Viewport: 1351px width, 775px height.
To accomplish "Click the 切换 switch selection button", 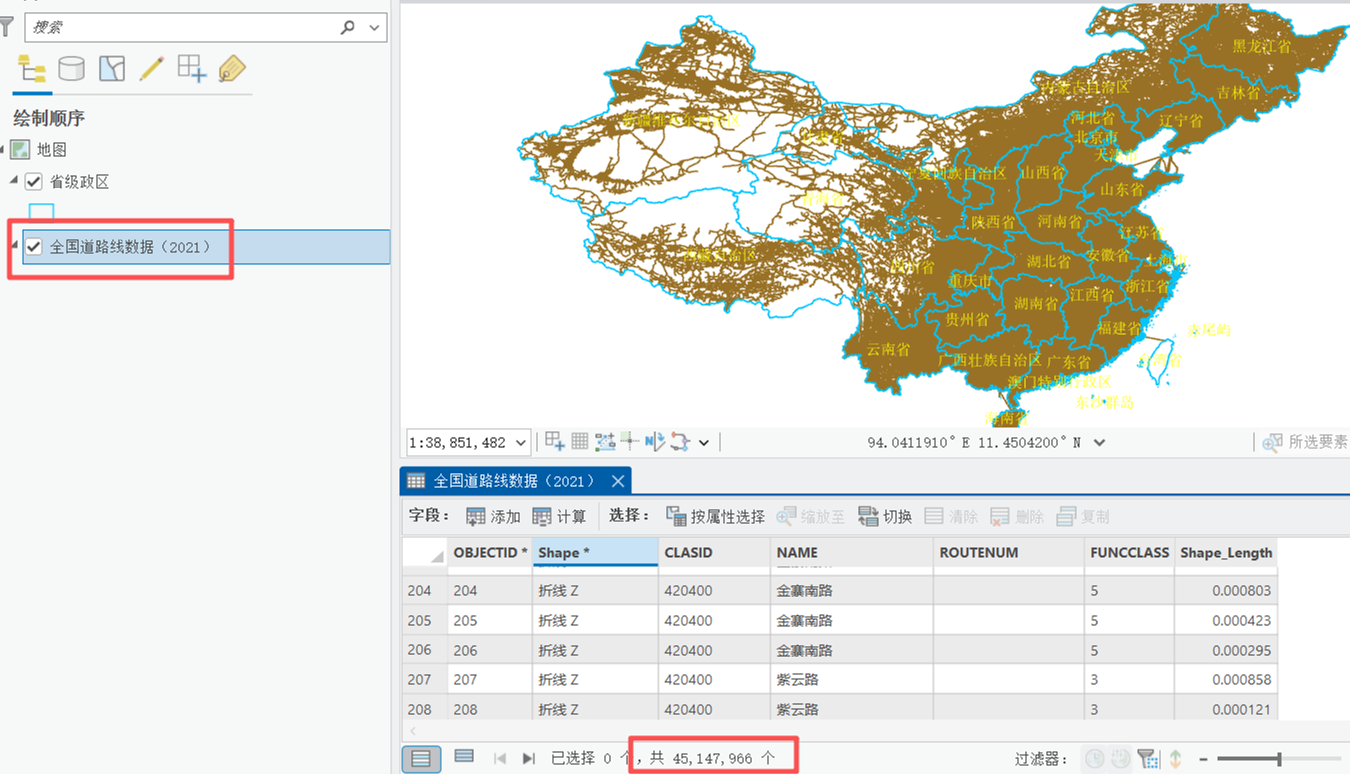I will [885, 517].
